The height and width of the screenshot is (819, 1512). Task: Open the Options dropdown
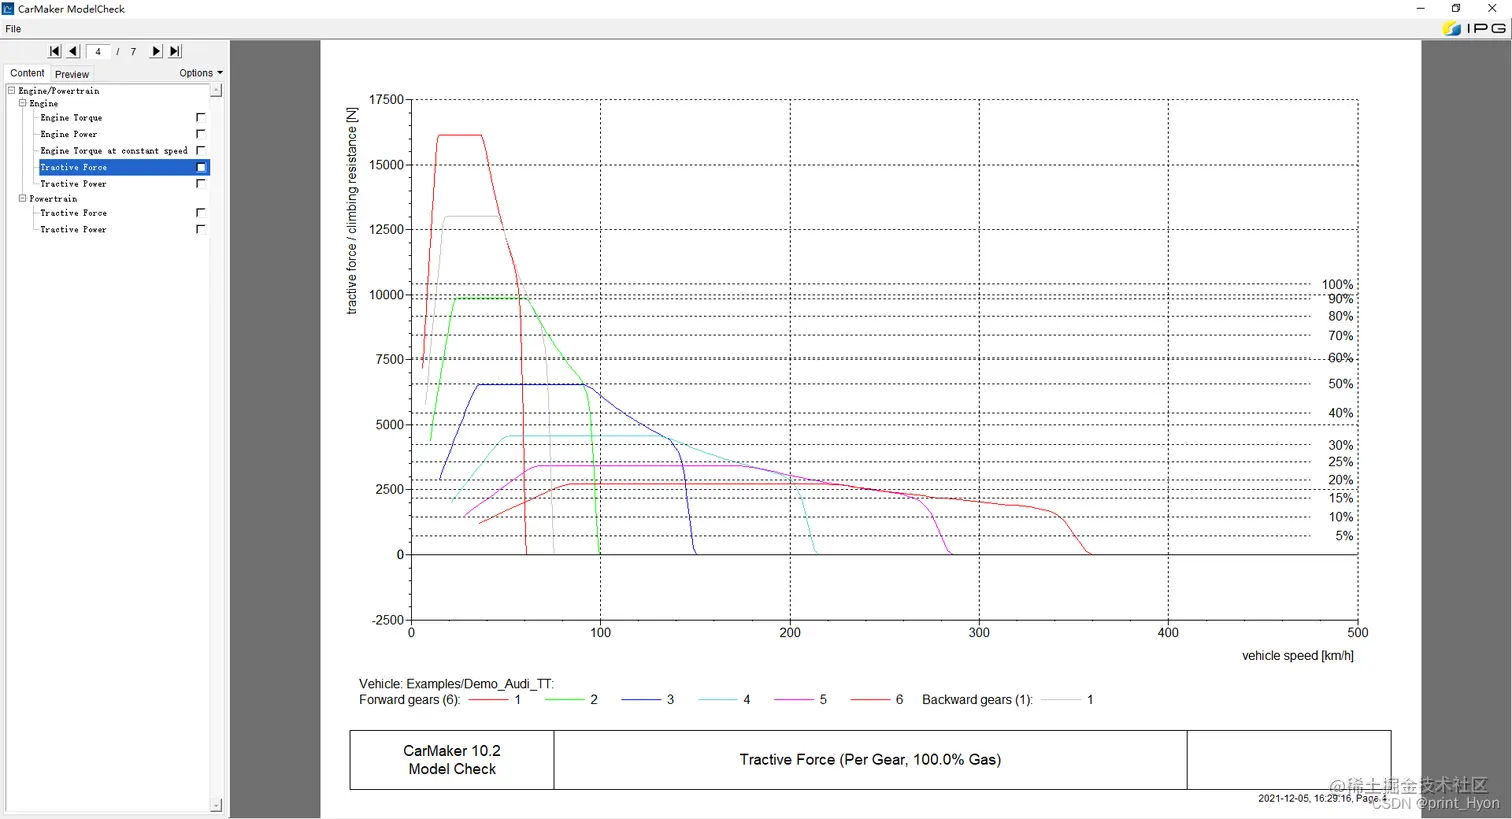(x=201, y=73)
